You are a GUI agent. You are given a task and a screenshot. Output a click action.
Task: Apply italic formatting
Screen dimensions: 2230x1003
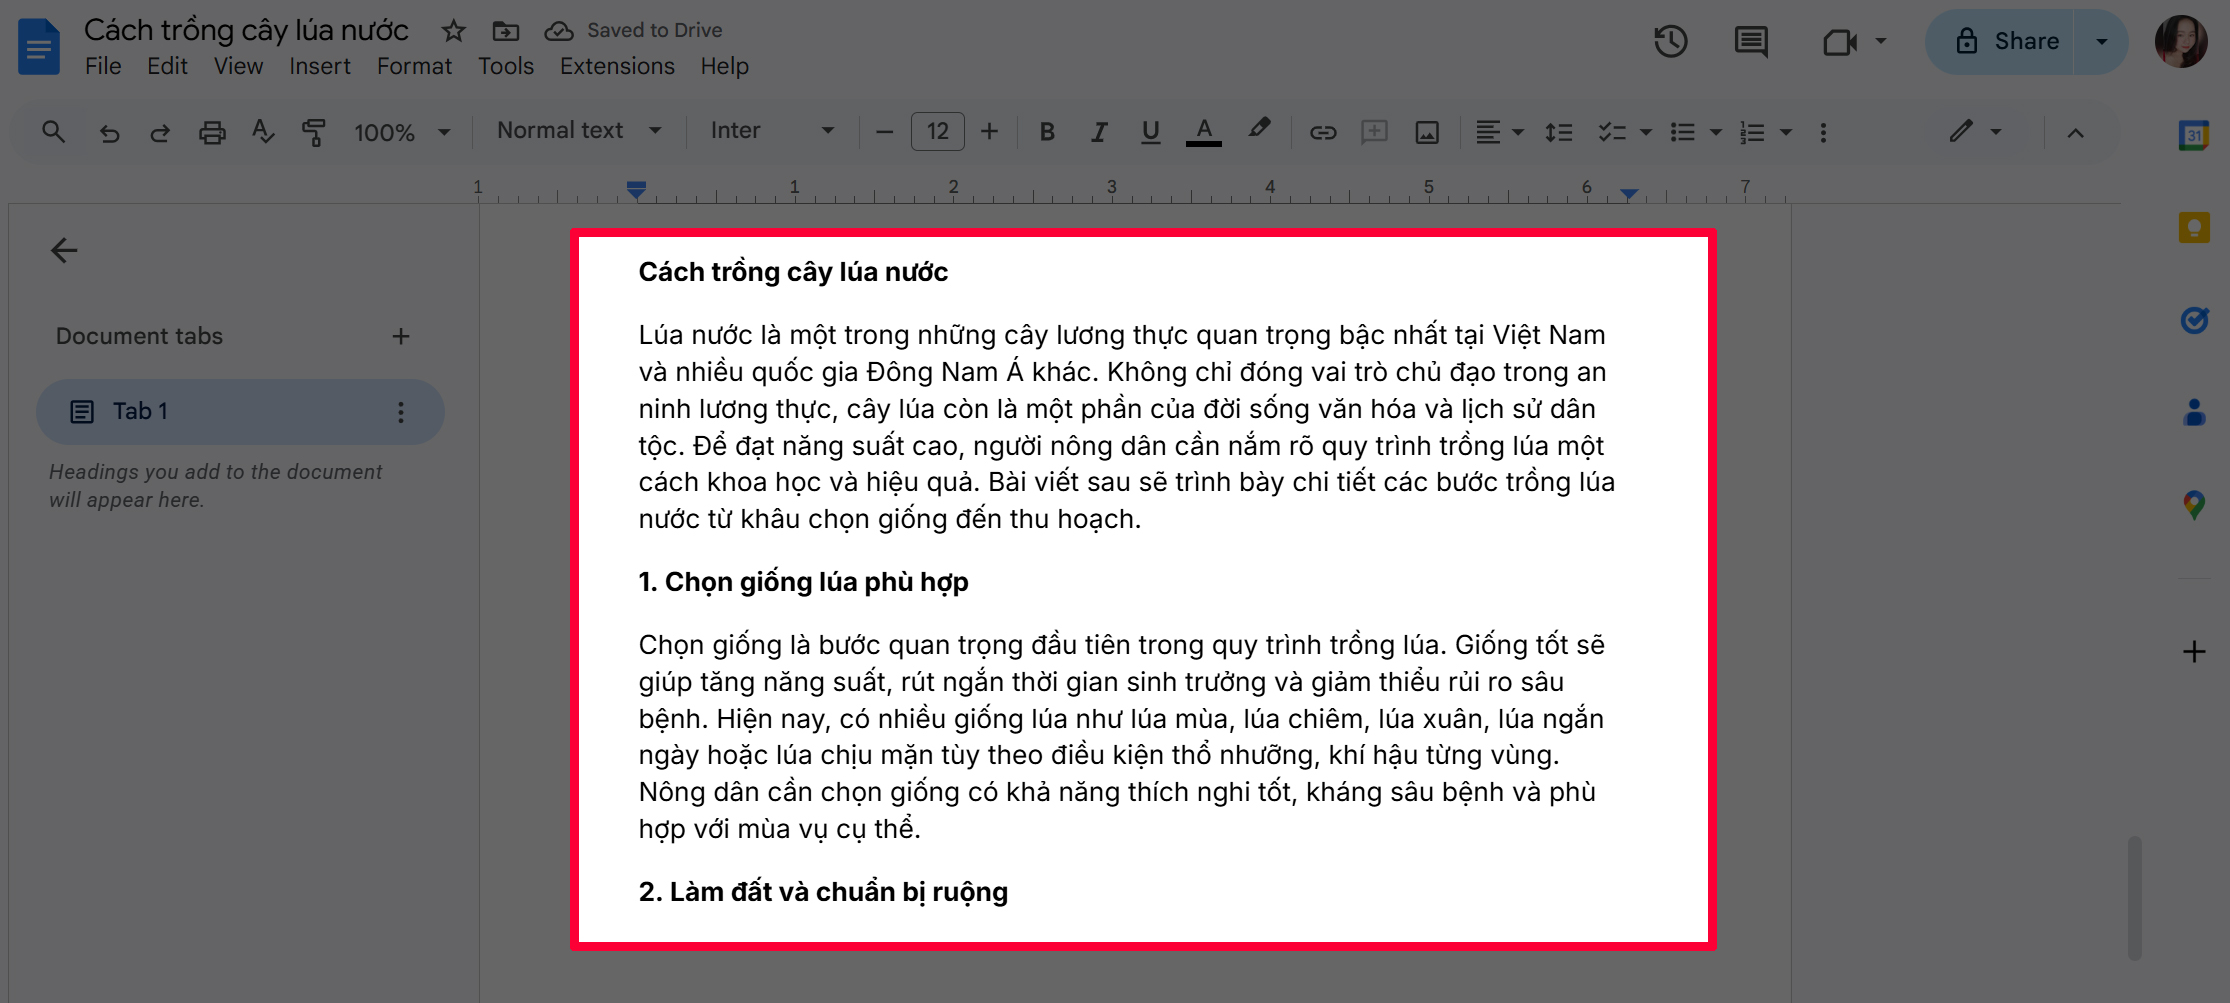tap(1099, 131)
